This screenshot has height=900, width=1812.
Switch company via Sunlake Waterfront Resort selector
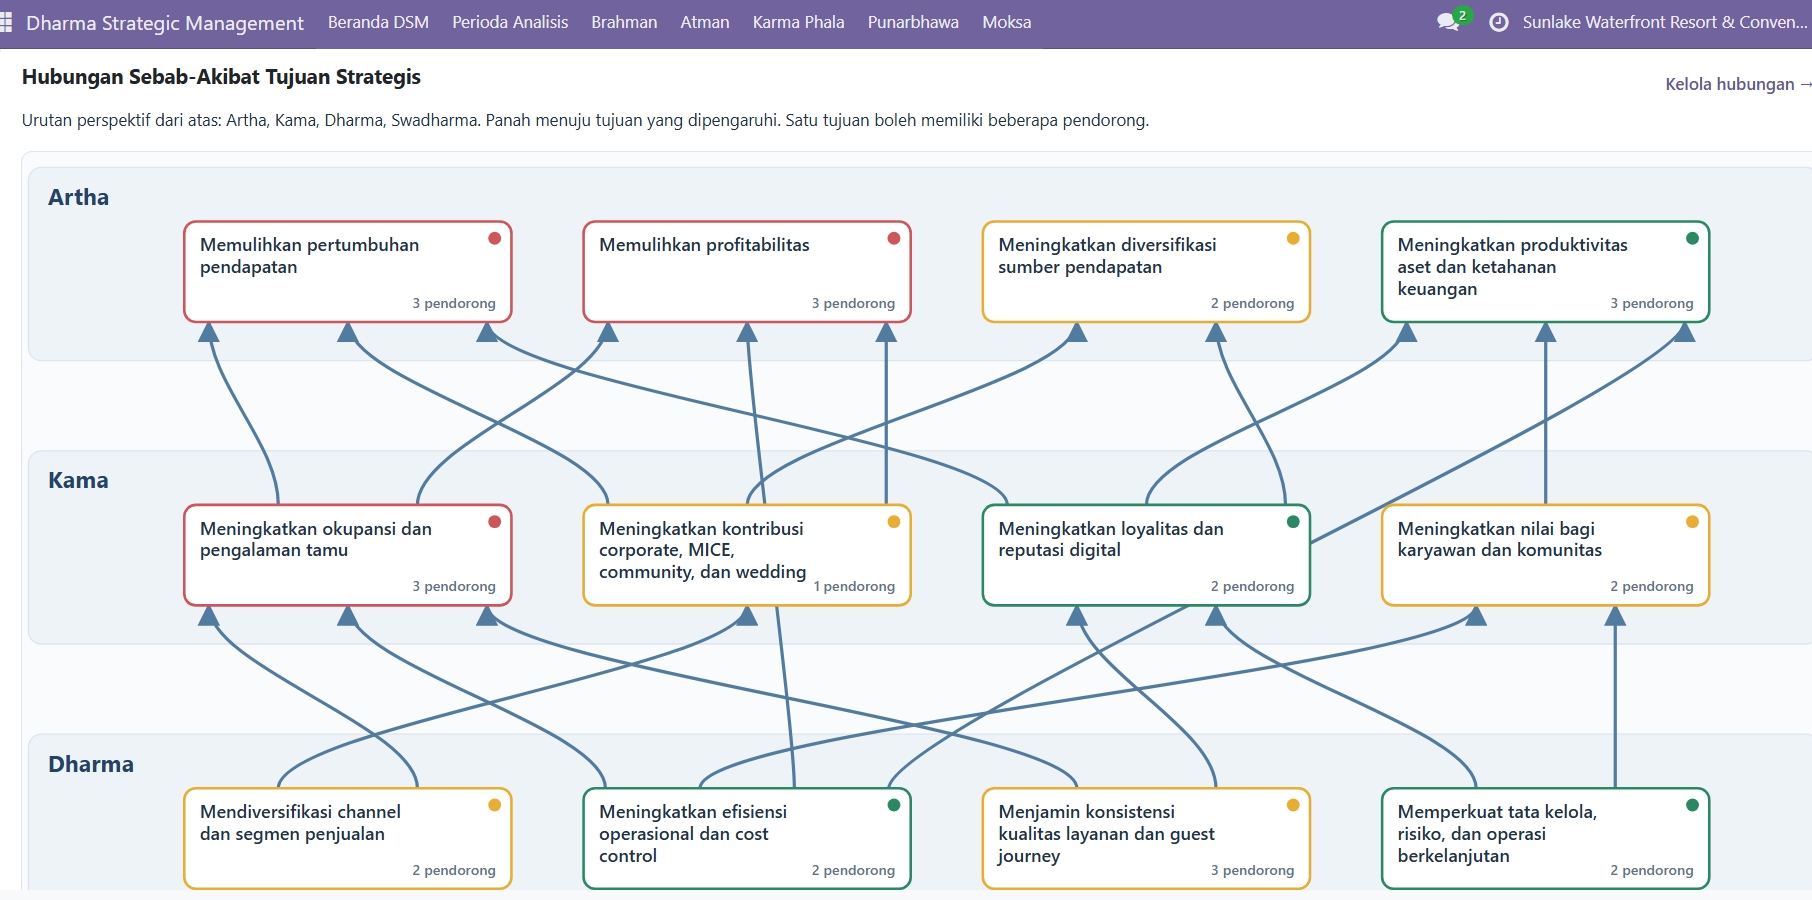[1665, 22]
